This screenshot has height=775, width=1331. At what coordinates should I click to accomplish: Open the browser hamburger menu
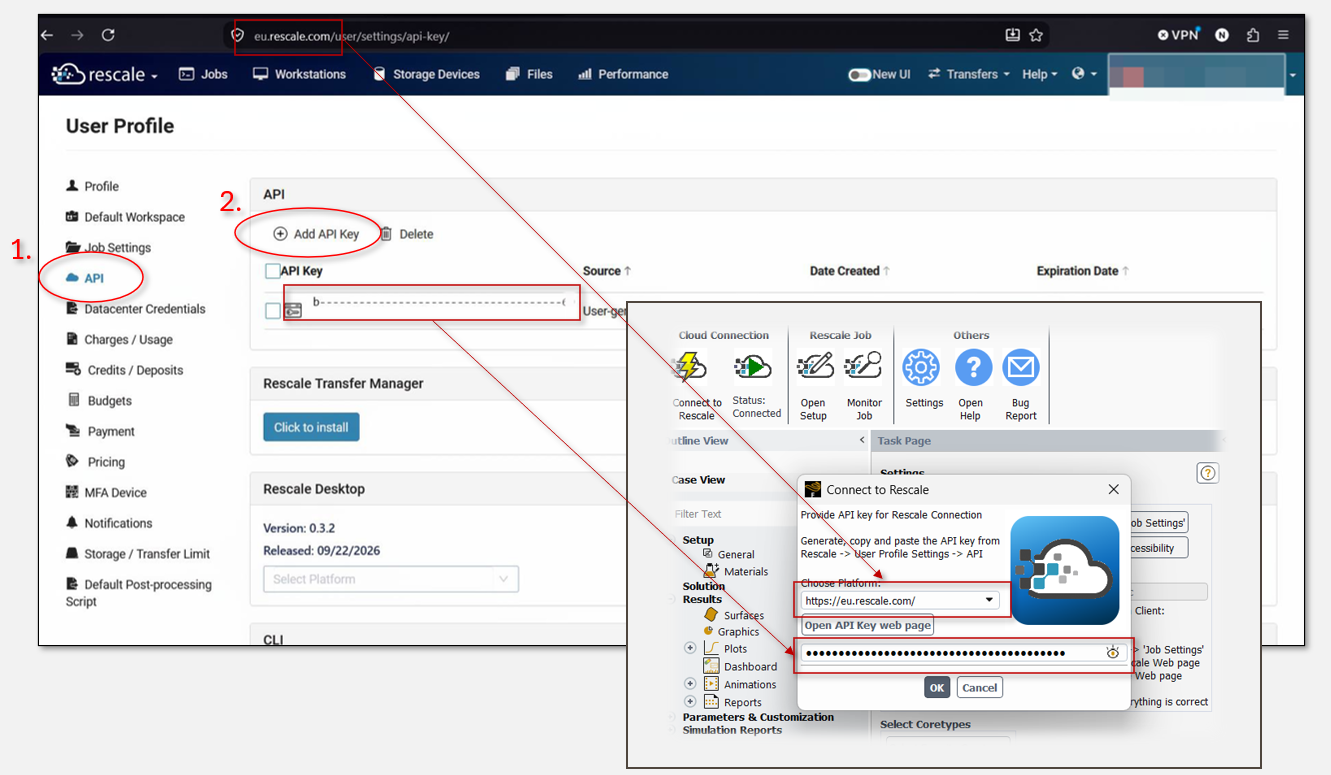coord(1283,35)
